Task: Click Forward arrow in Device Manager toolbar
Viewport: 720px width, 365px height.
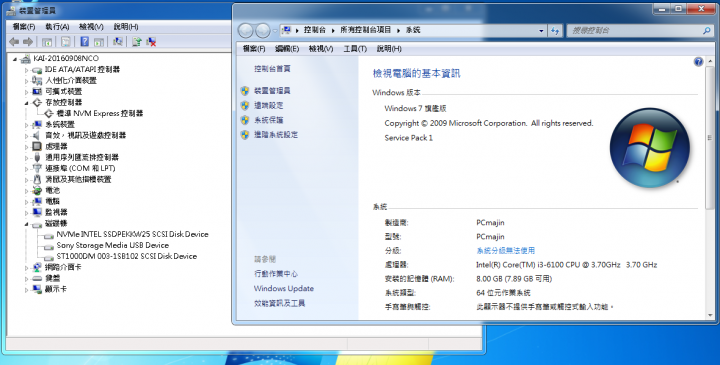Action: click(x=28, y=42)
